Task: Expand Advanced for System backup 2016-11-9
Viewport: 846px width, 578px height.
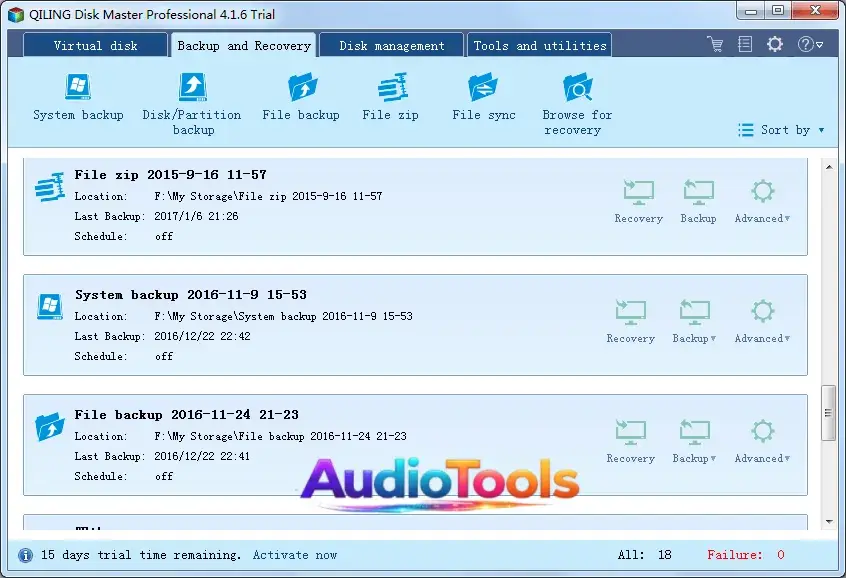Action: 762,321
